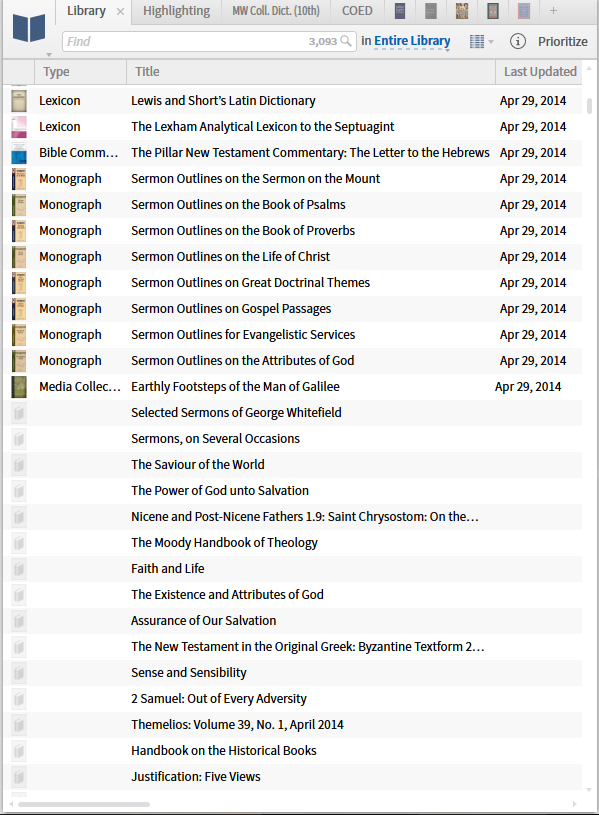
Task: Switch to the Highlighting tab
Action: click(x=176, y=11)
